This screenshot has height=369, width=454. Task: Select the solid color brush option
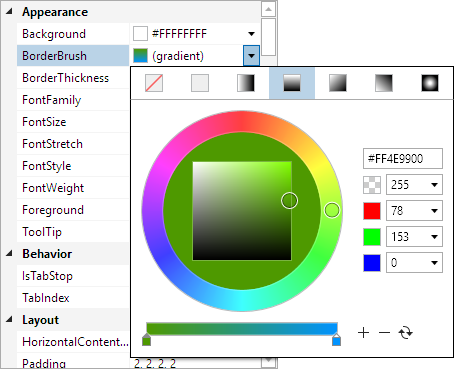tap(200, 83)
